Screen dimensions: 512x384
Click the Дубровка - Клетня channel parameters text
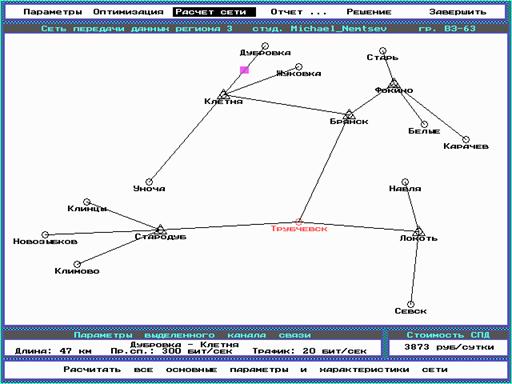[184, 344]
